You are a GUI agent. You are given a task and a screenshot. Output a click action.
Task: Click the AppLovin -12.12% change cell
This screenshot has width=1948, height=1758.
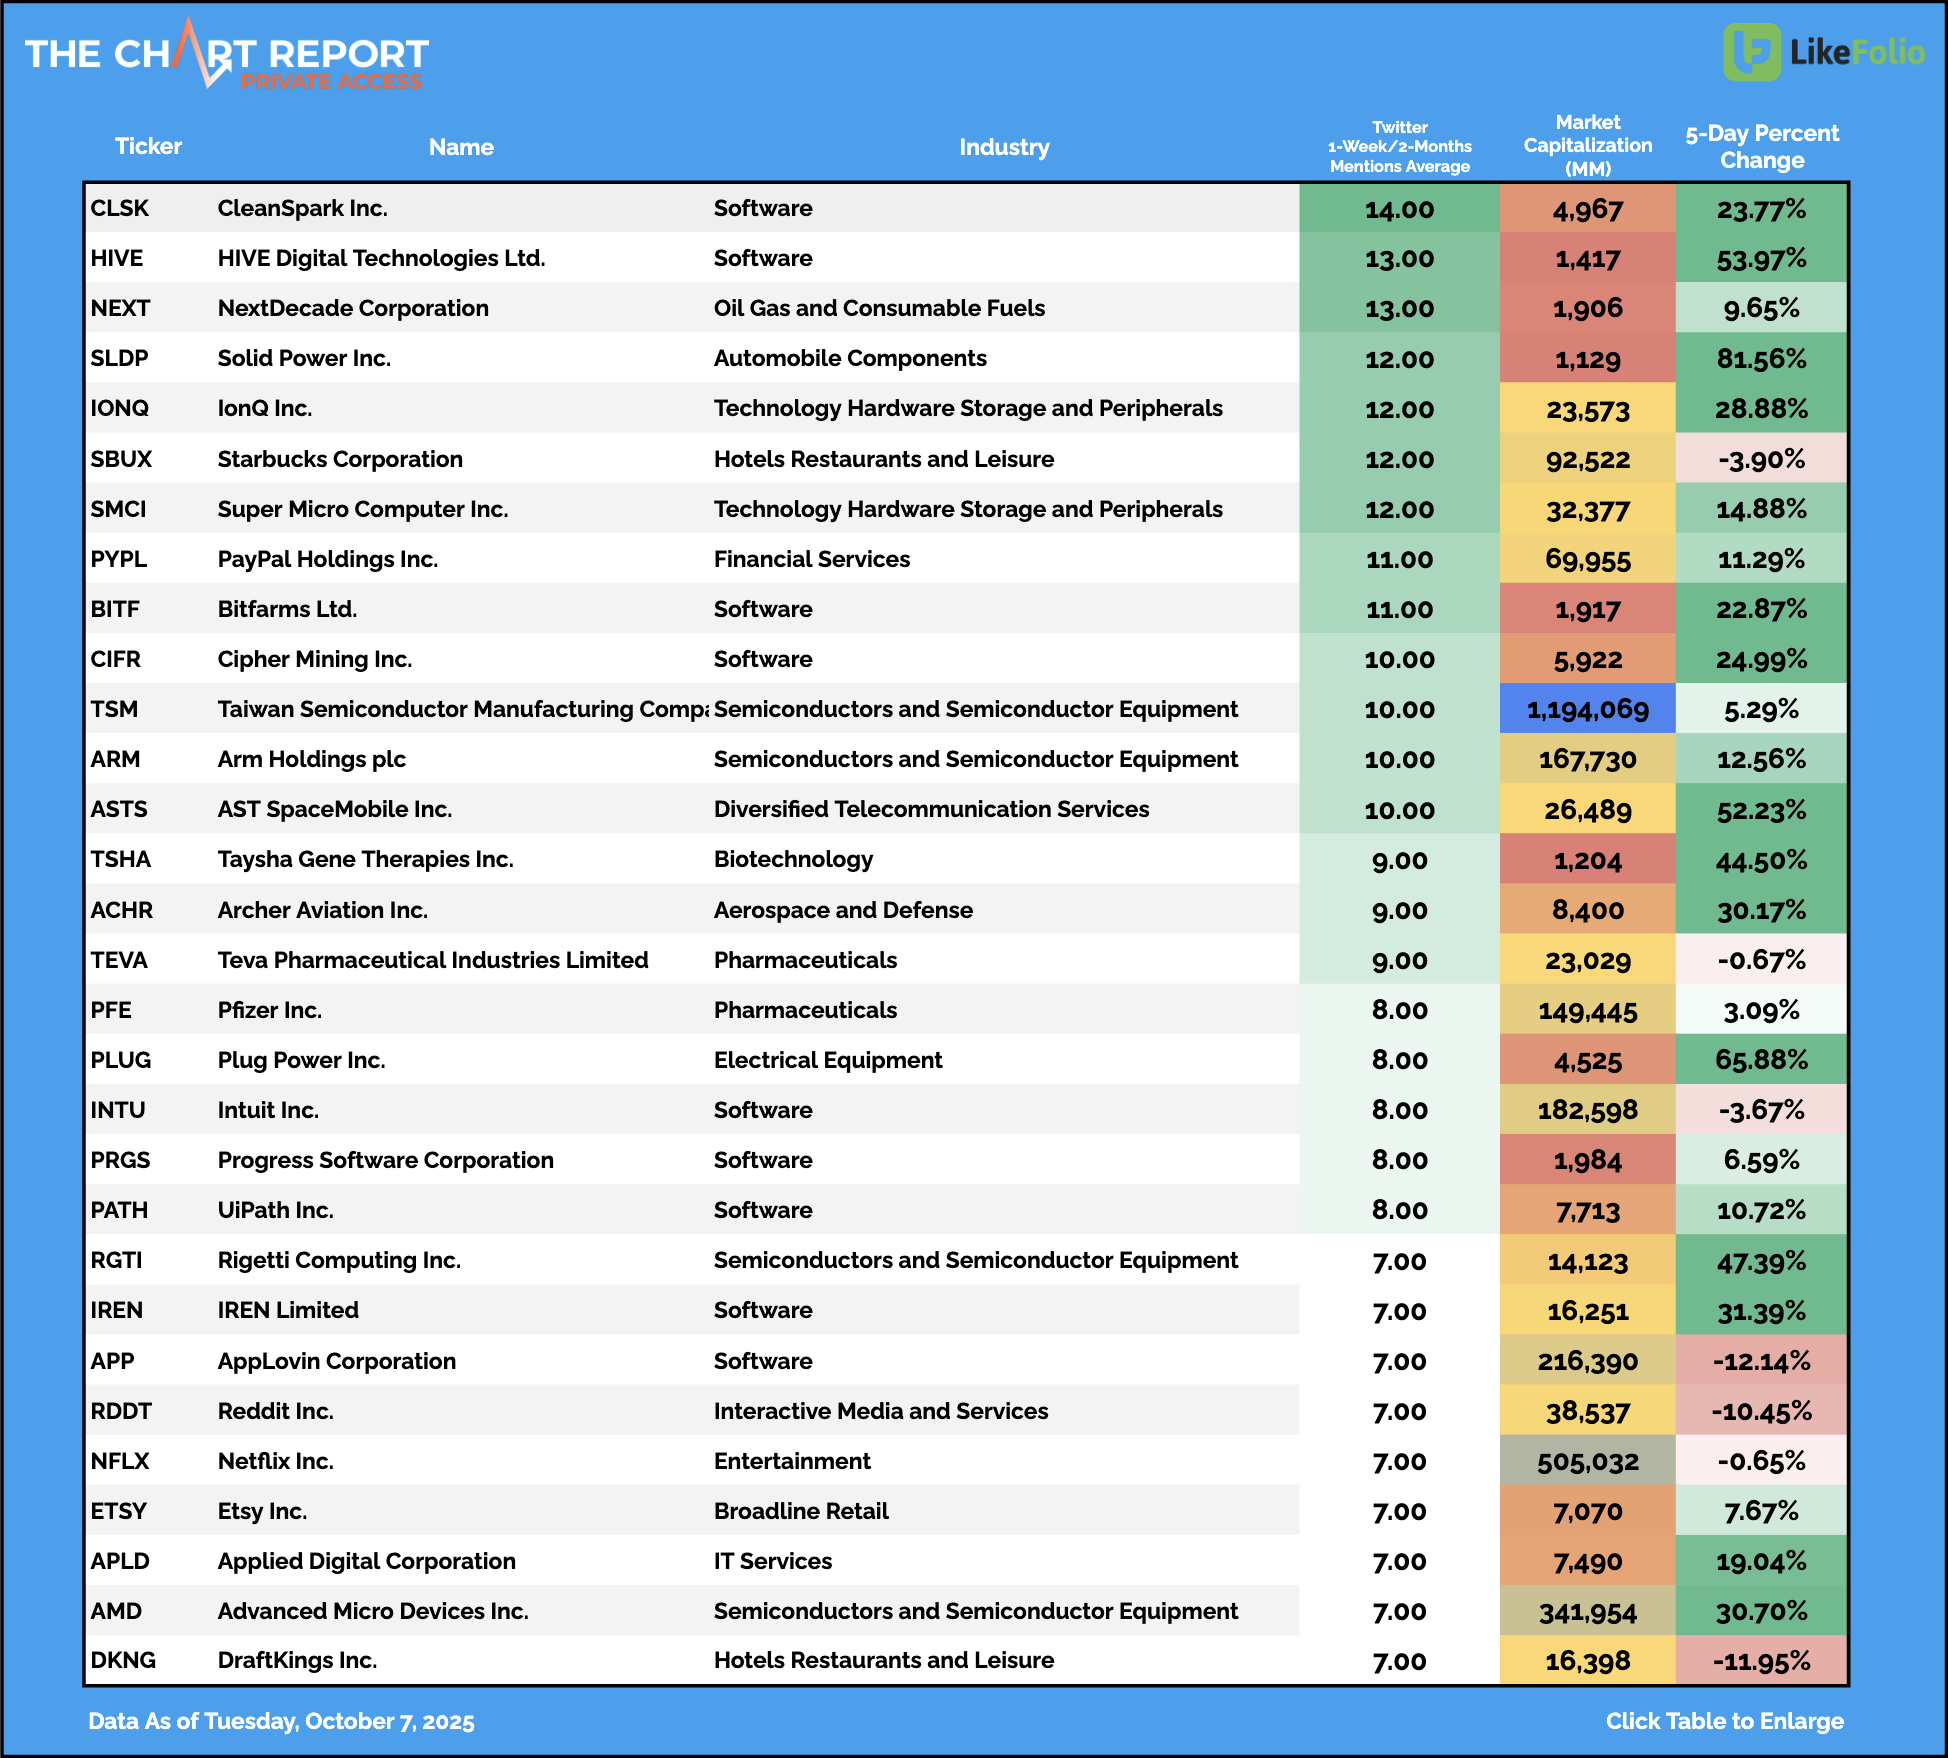(1761, 1361)
